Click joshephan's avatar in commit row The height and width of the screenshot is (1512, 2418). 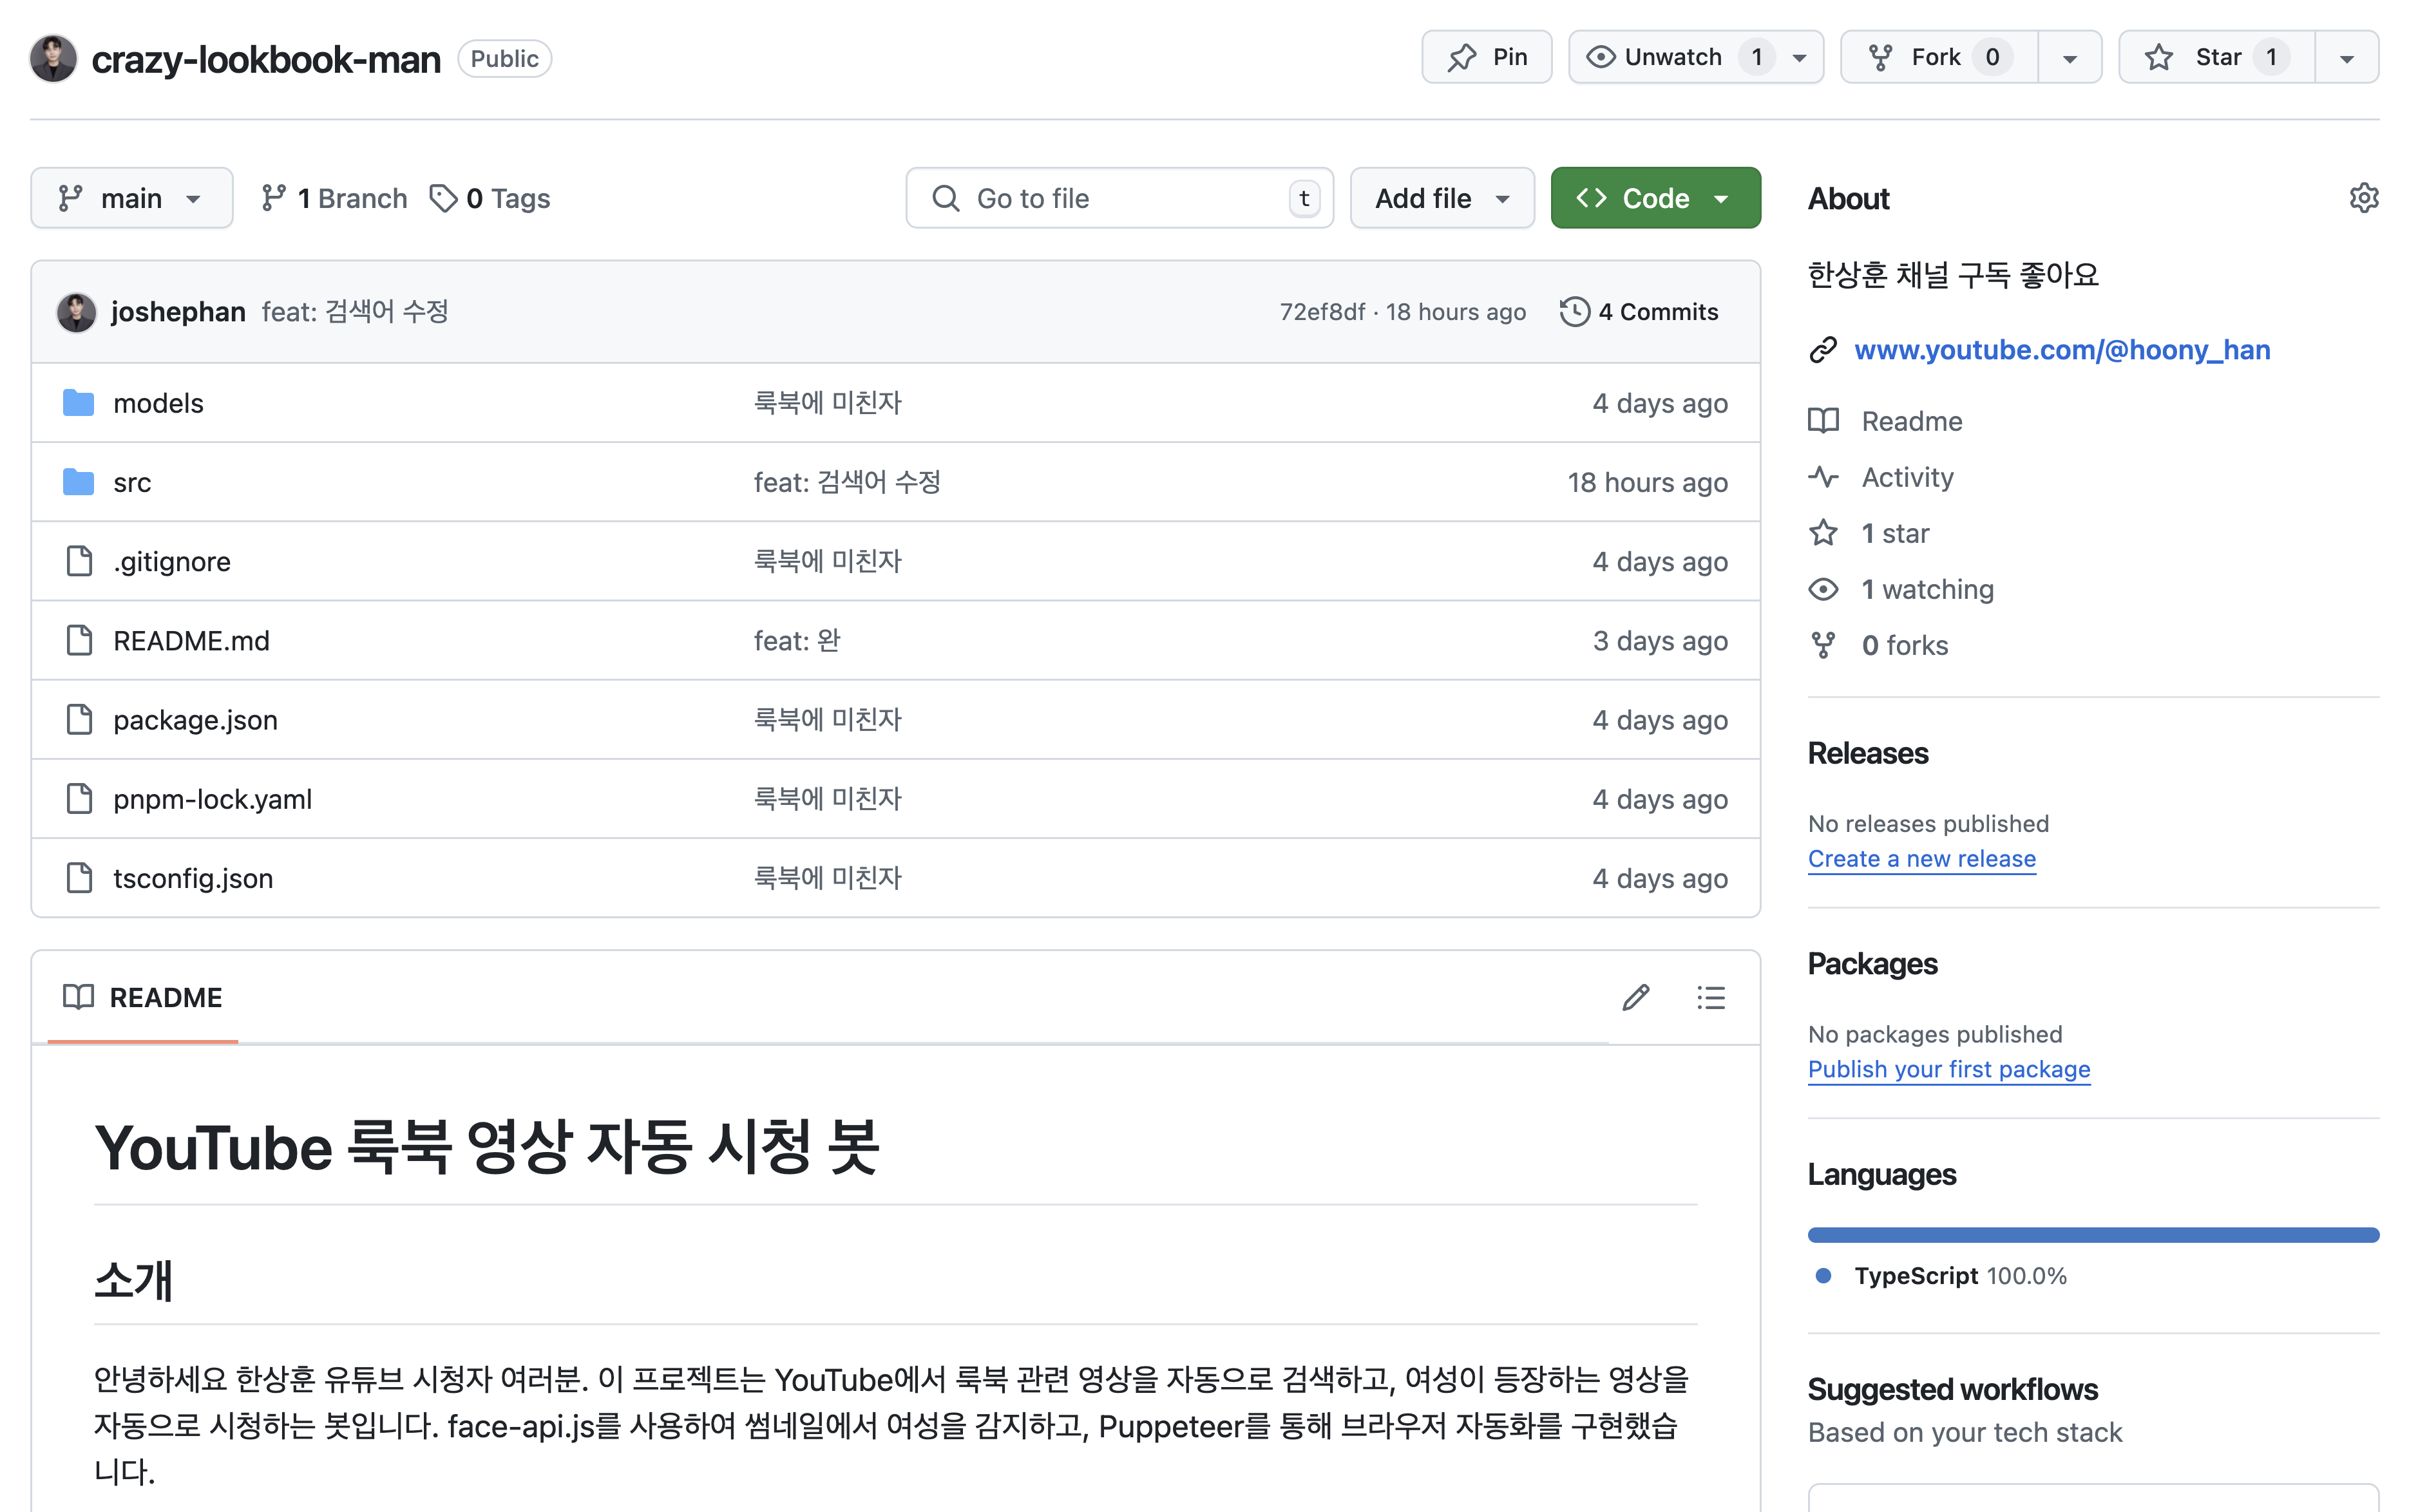point(76,312)
